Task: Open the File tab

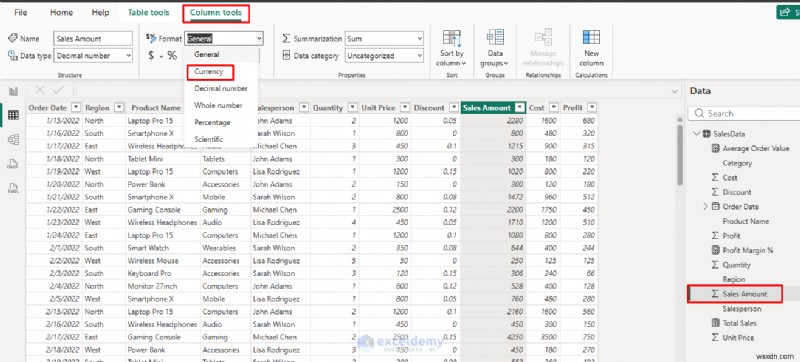Action: pyautogui.click(x=21, y=13)
